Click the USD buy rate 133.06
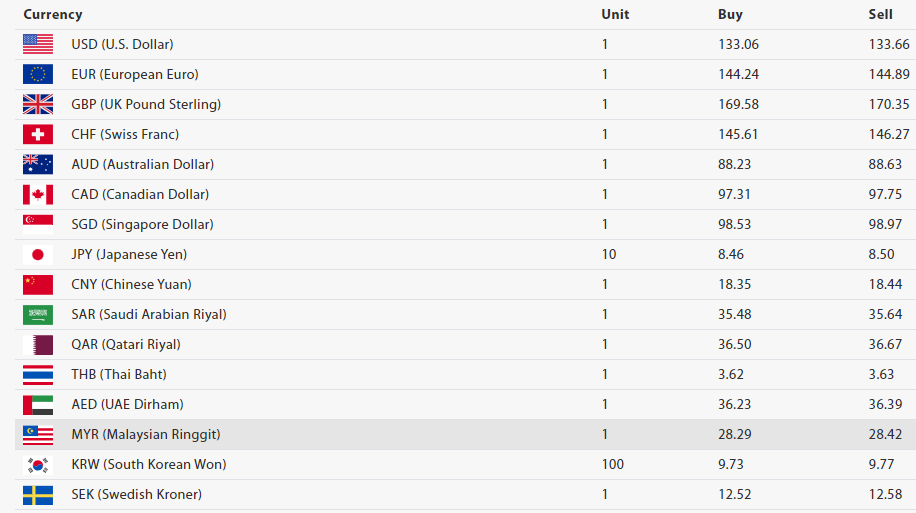This screenshot has height=513, width=916. tap(738, 44)
